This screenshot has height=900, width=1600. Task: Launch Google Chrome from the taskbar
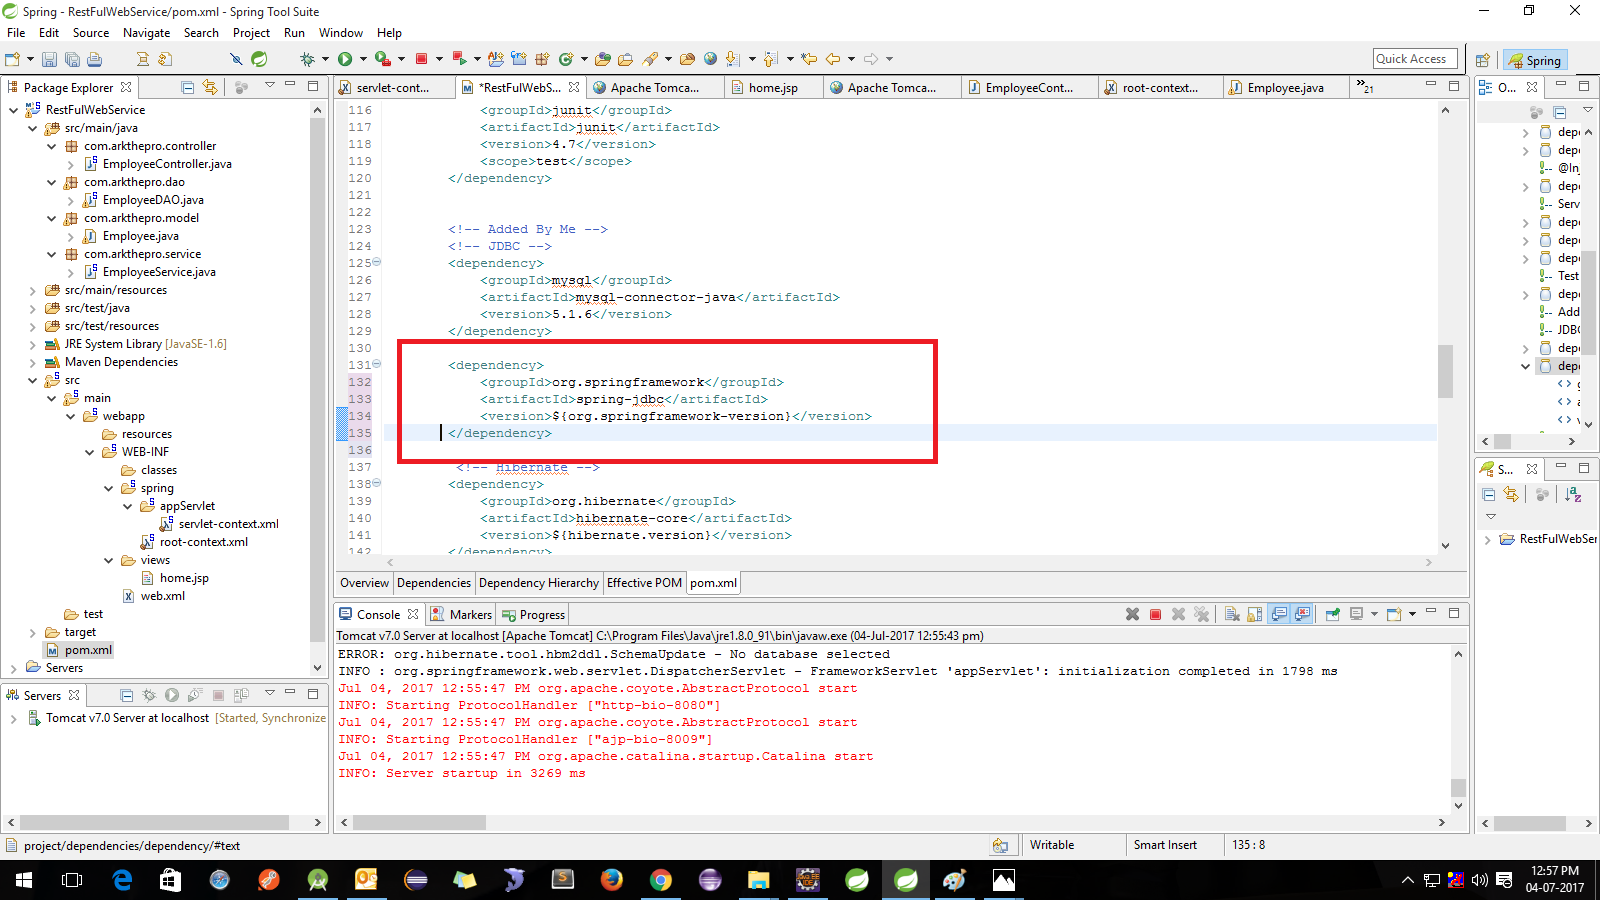tap(661, 881)
